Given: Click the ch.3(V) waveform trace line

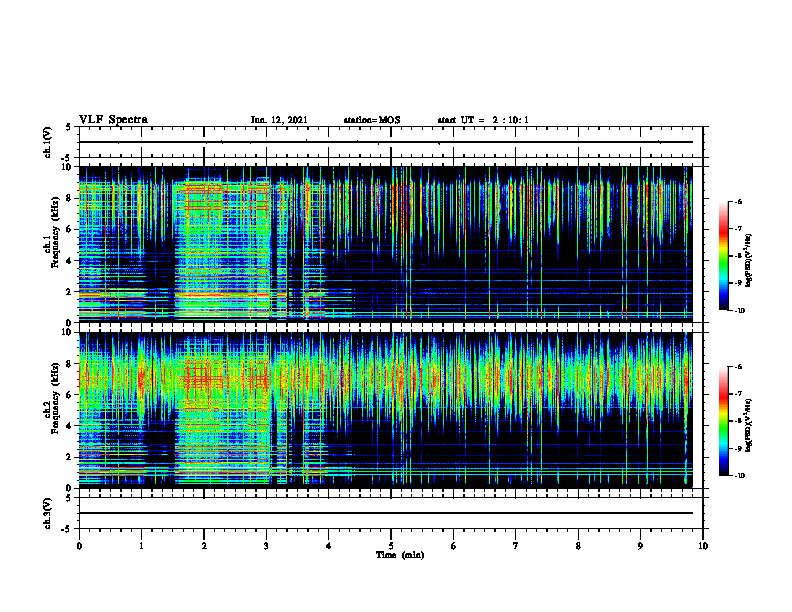Looking at the screenshot, I should [386, 513].
